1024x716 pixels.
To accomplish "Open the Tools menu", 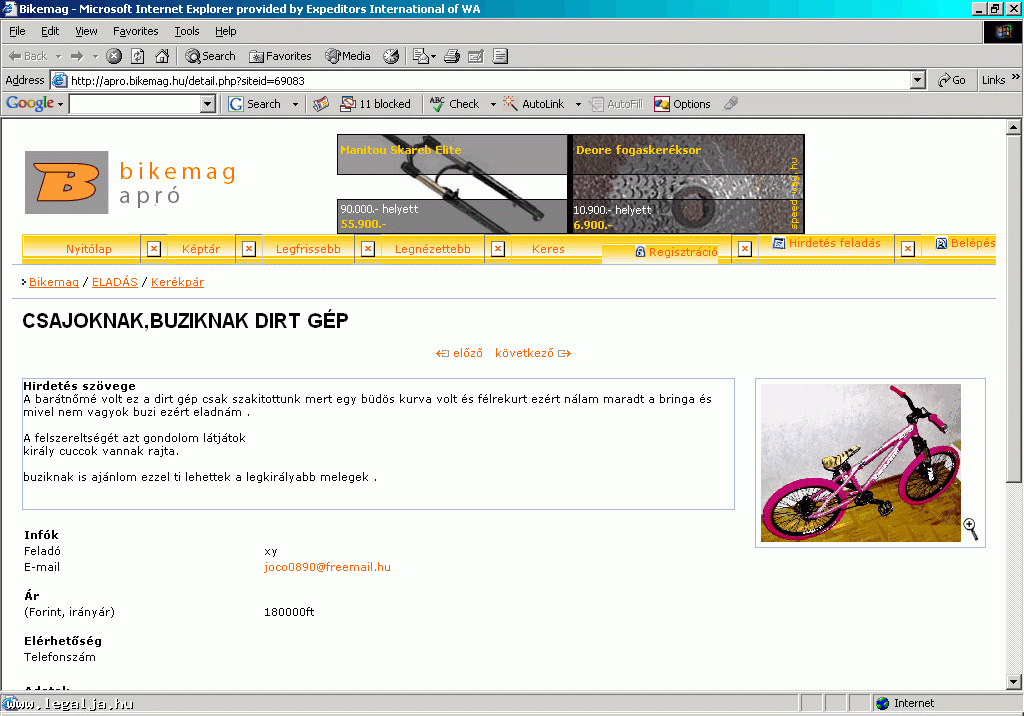I will tap(187, 31).
